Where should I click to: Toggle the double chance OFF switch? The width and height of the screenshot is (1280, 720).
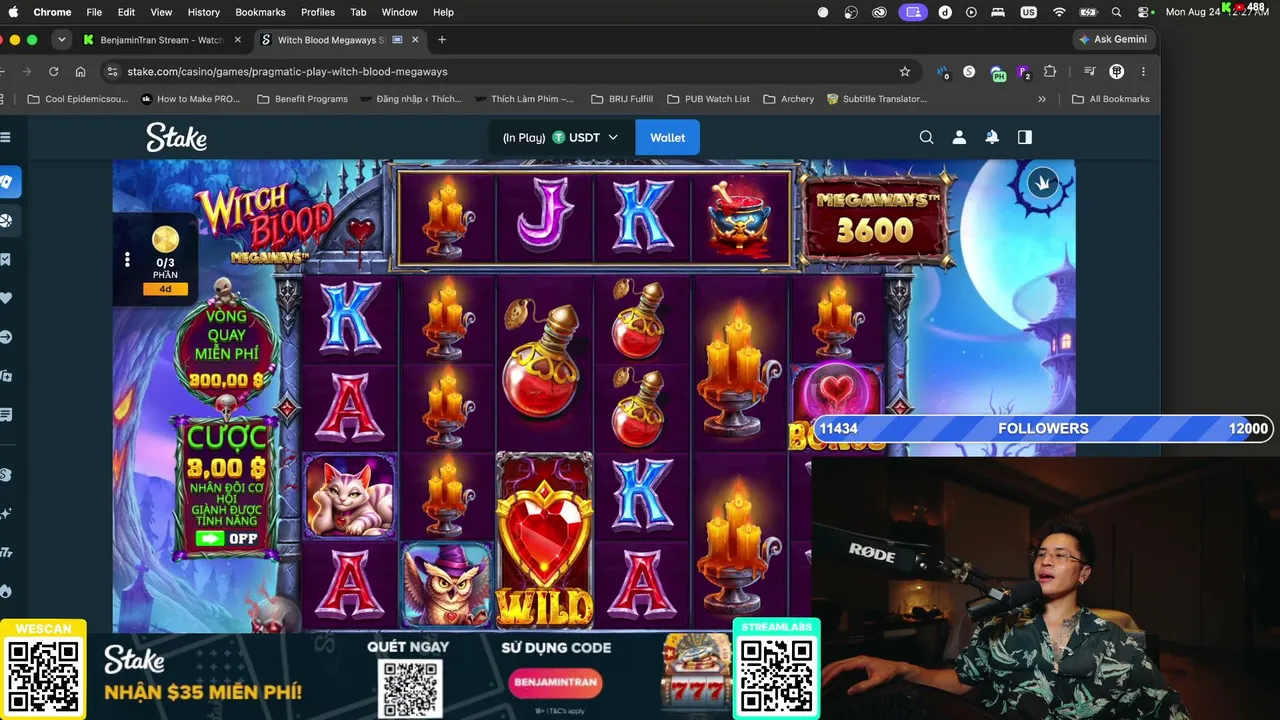click(227, 538)
